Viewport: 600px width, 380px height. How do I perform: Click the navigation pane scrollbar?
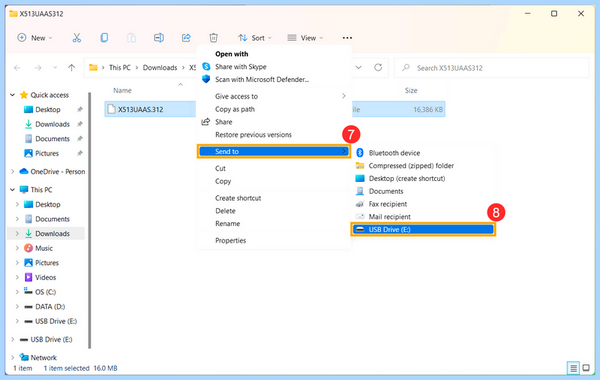(90, 220)
